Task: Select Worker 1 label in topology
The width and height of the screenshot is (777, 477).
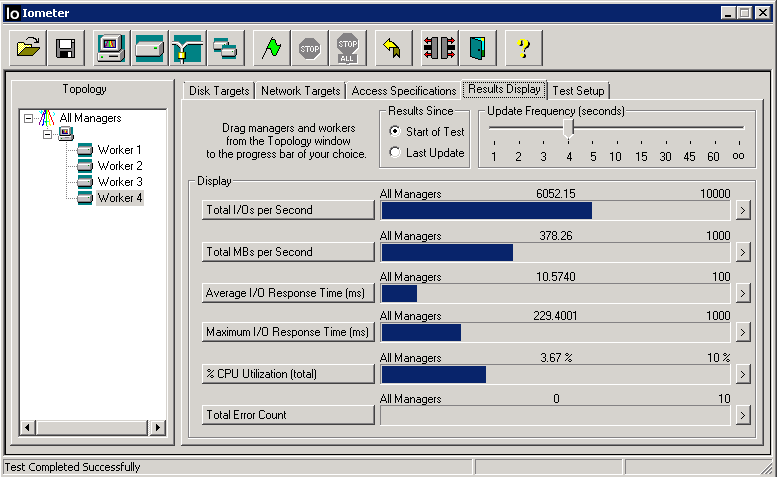Action: coord(119,150)
